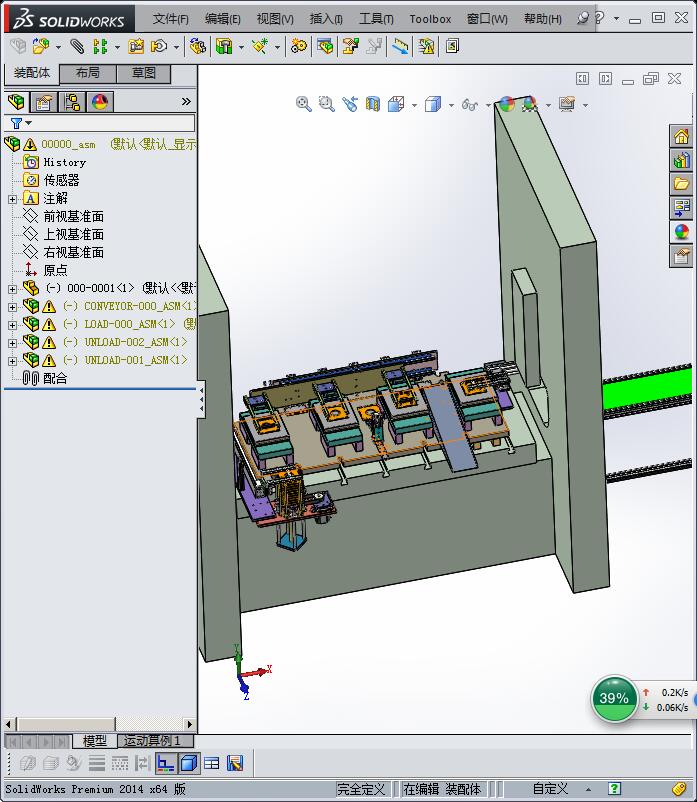Select the 原点 origin item
Image resolution: width=697 pixels, height=802 pixels.
point(55,270)
